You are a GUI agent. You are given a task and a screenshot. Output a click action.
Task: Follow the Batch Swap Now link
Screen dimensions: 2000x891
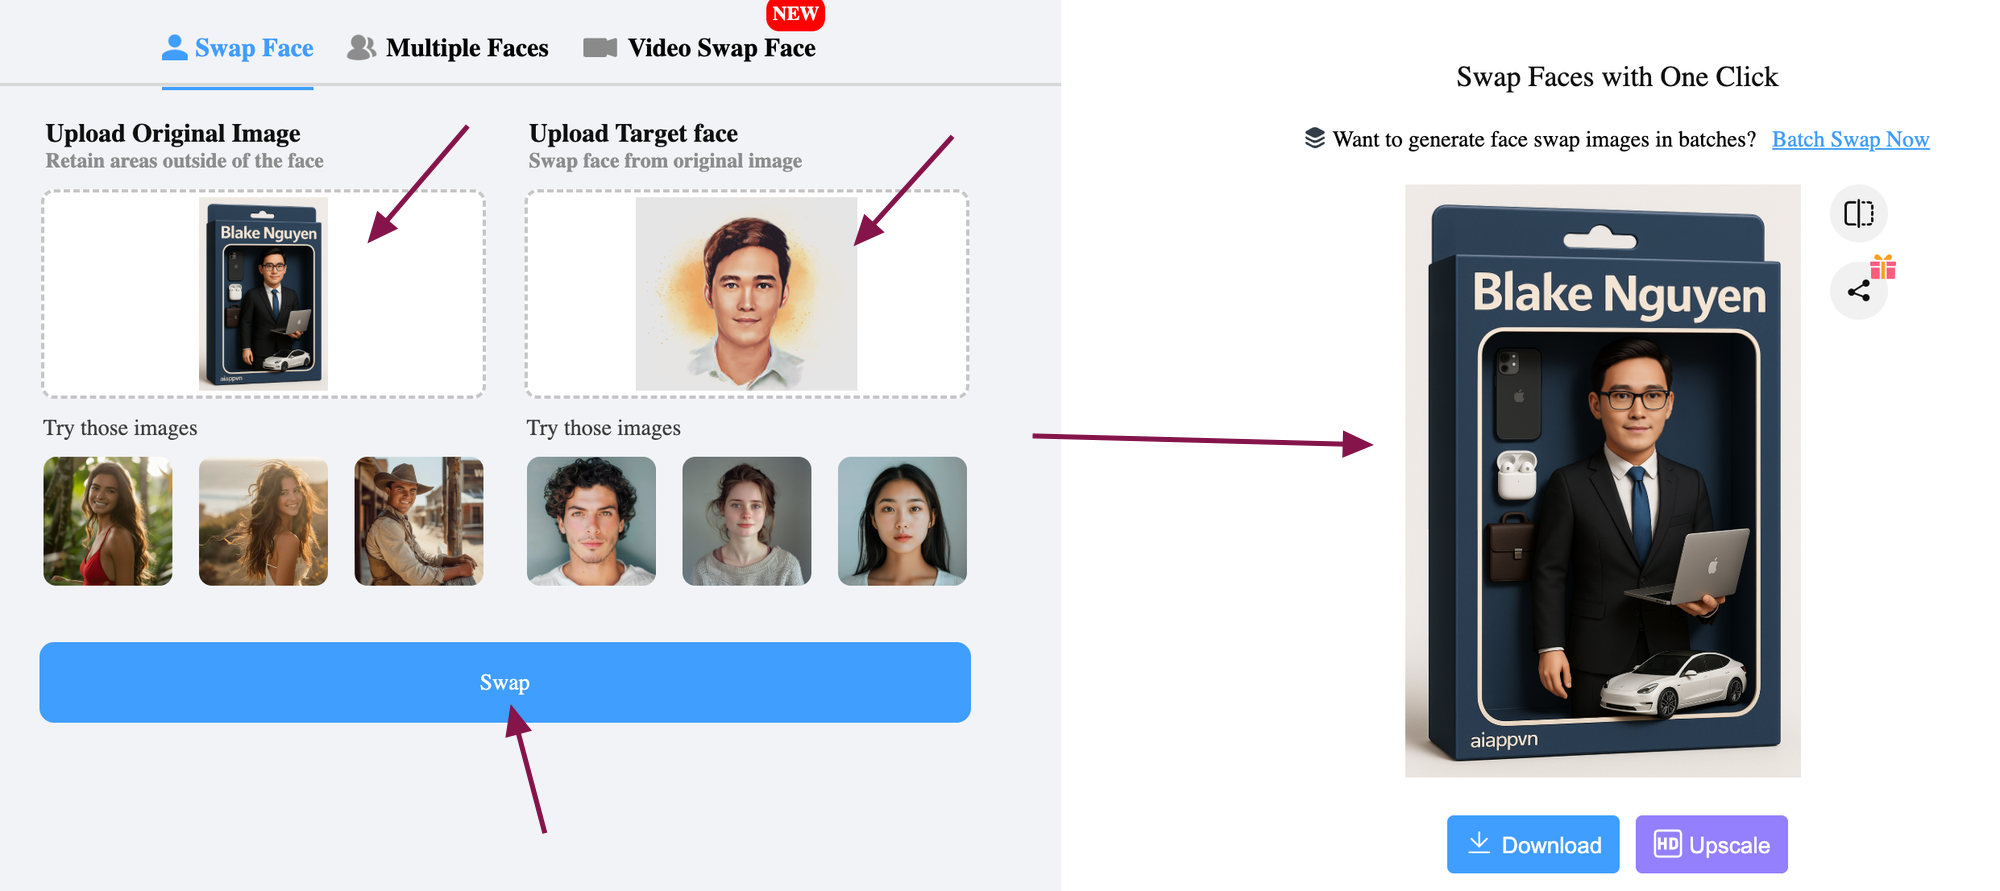[1850, 139]
